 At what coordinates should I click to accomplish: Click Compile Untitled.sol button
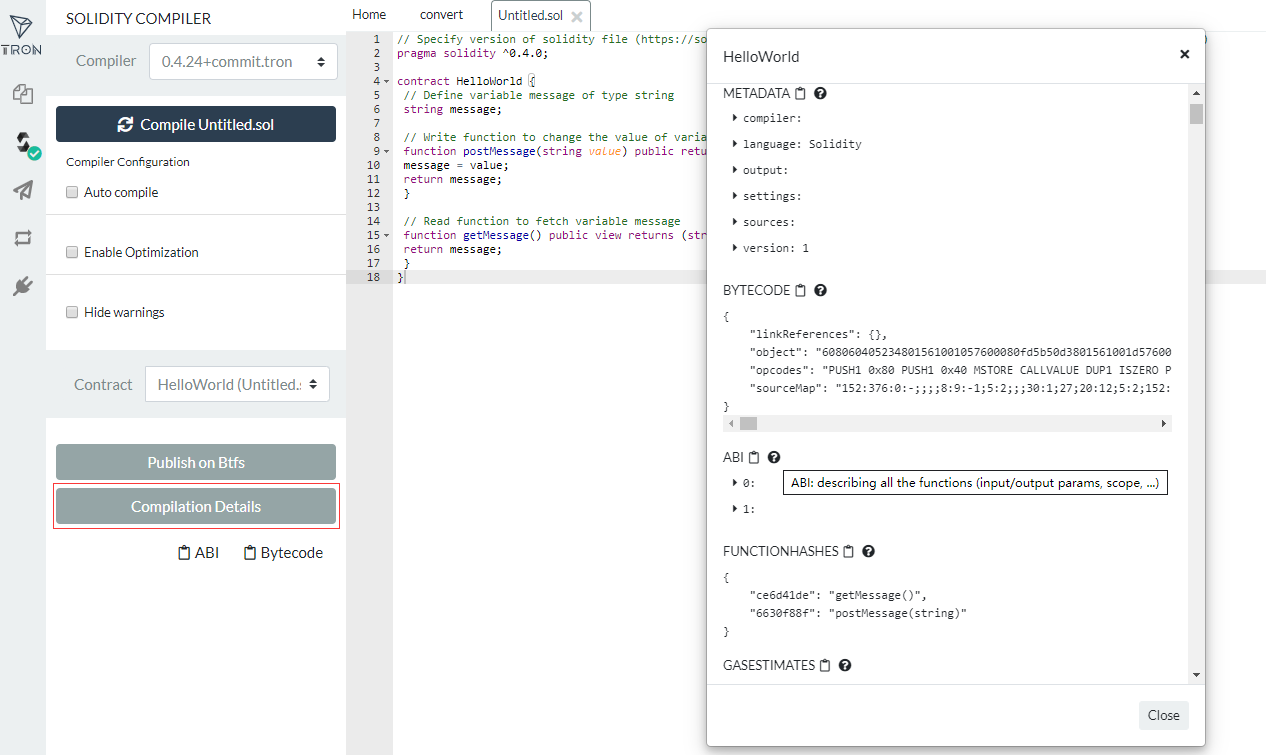pyautogui.click(x=196, y=124)
